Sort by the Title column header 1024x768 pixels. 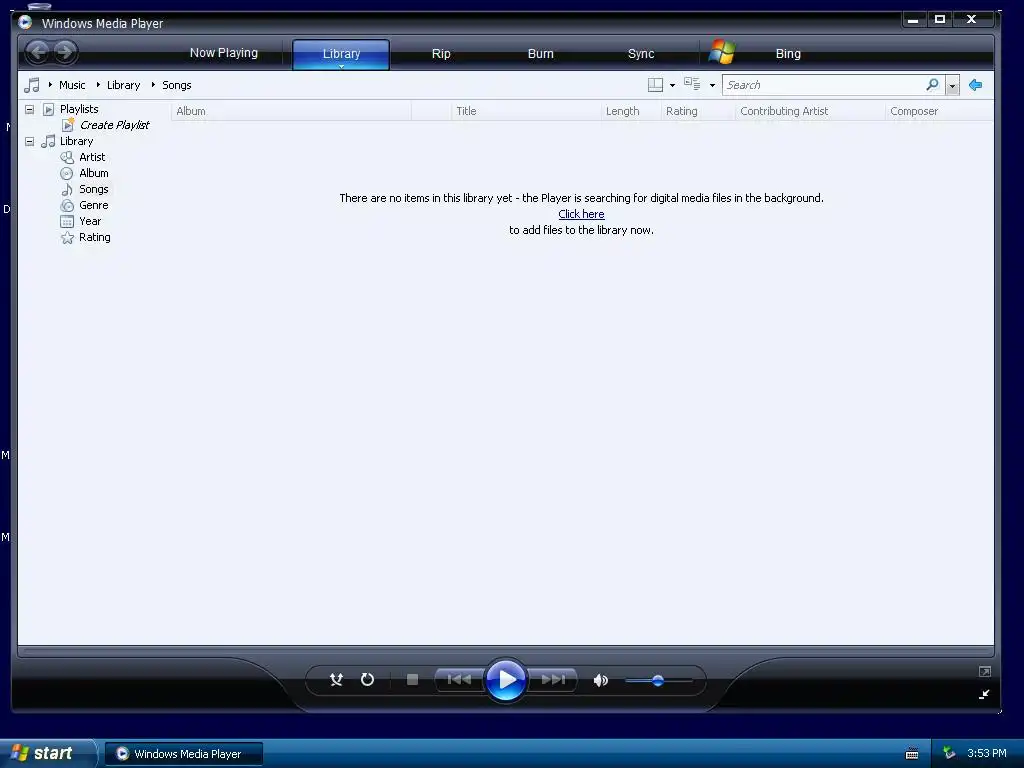click(526, 111)
